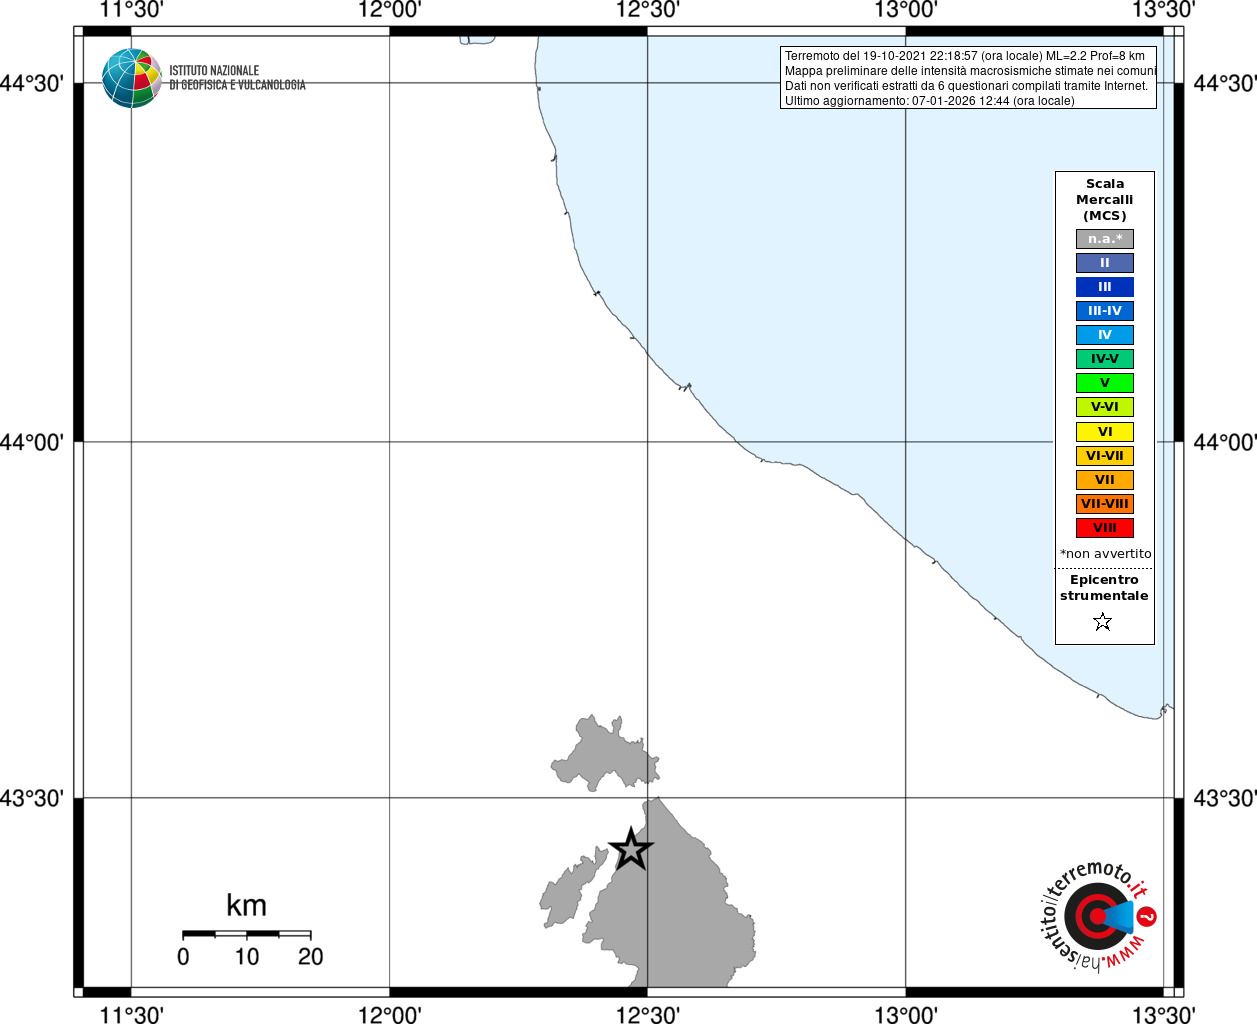Image resolution: width=1257 pixels, height=1024 pixels.
Task: Click the V-VI legend swatch
Action: click(x=1105, y=407)
